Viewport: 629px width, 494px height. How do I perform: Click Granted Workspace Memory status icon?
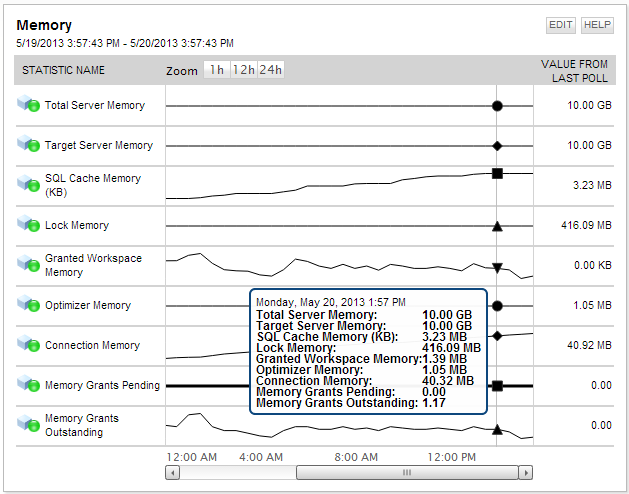(28, 263)
